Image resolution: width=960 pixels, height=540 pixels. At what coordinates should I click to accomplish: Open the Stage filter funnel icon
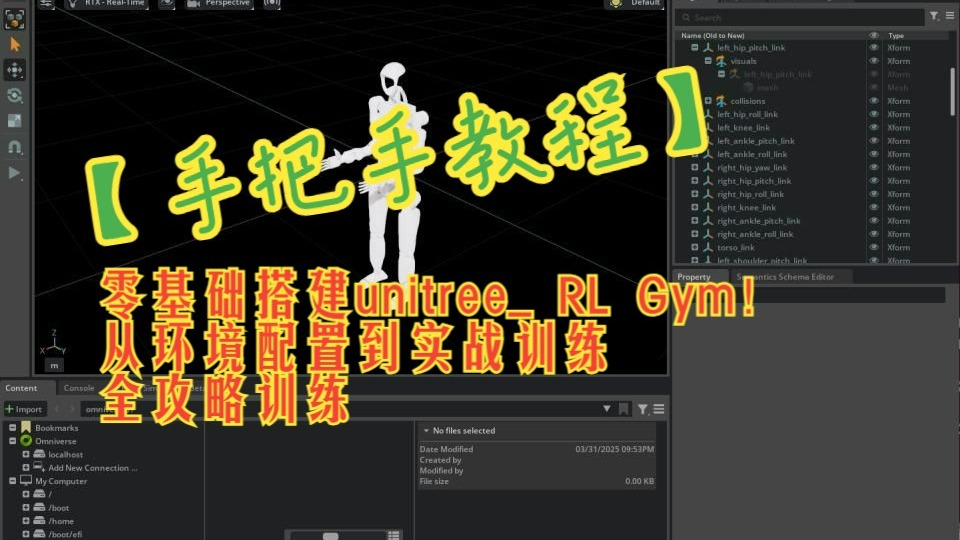[x=934, y=17]
